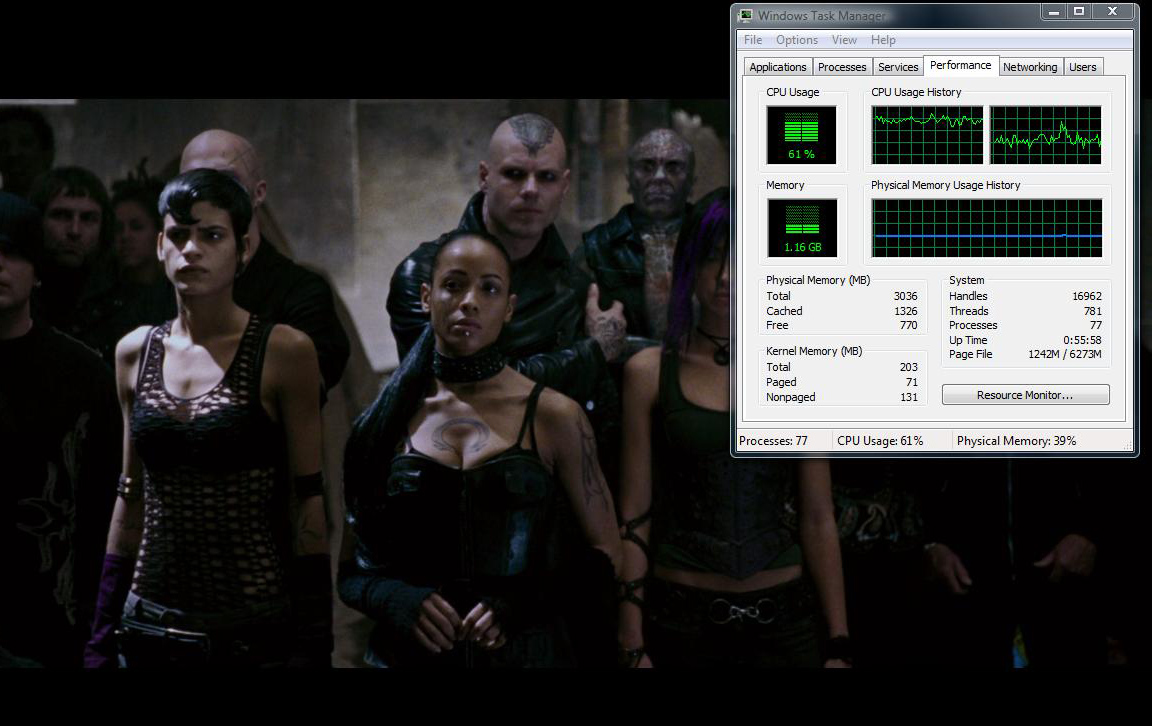1152x726 pixels.
Task: Click the Up Time value 0:55:58
Action: tap(1082, 340)
